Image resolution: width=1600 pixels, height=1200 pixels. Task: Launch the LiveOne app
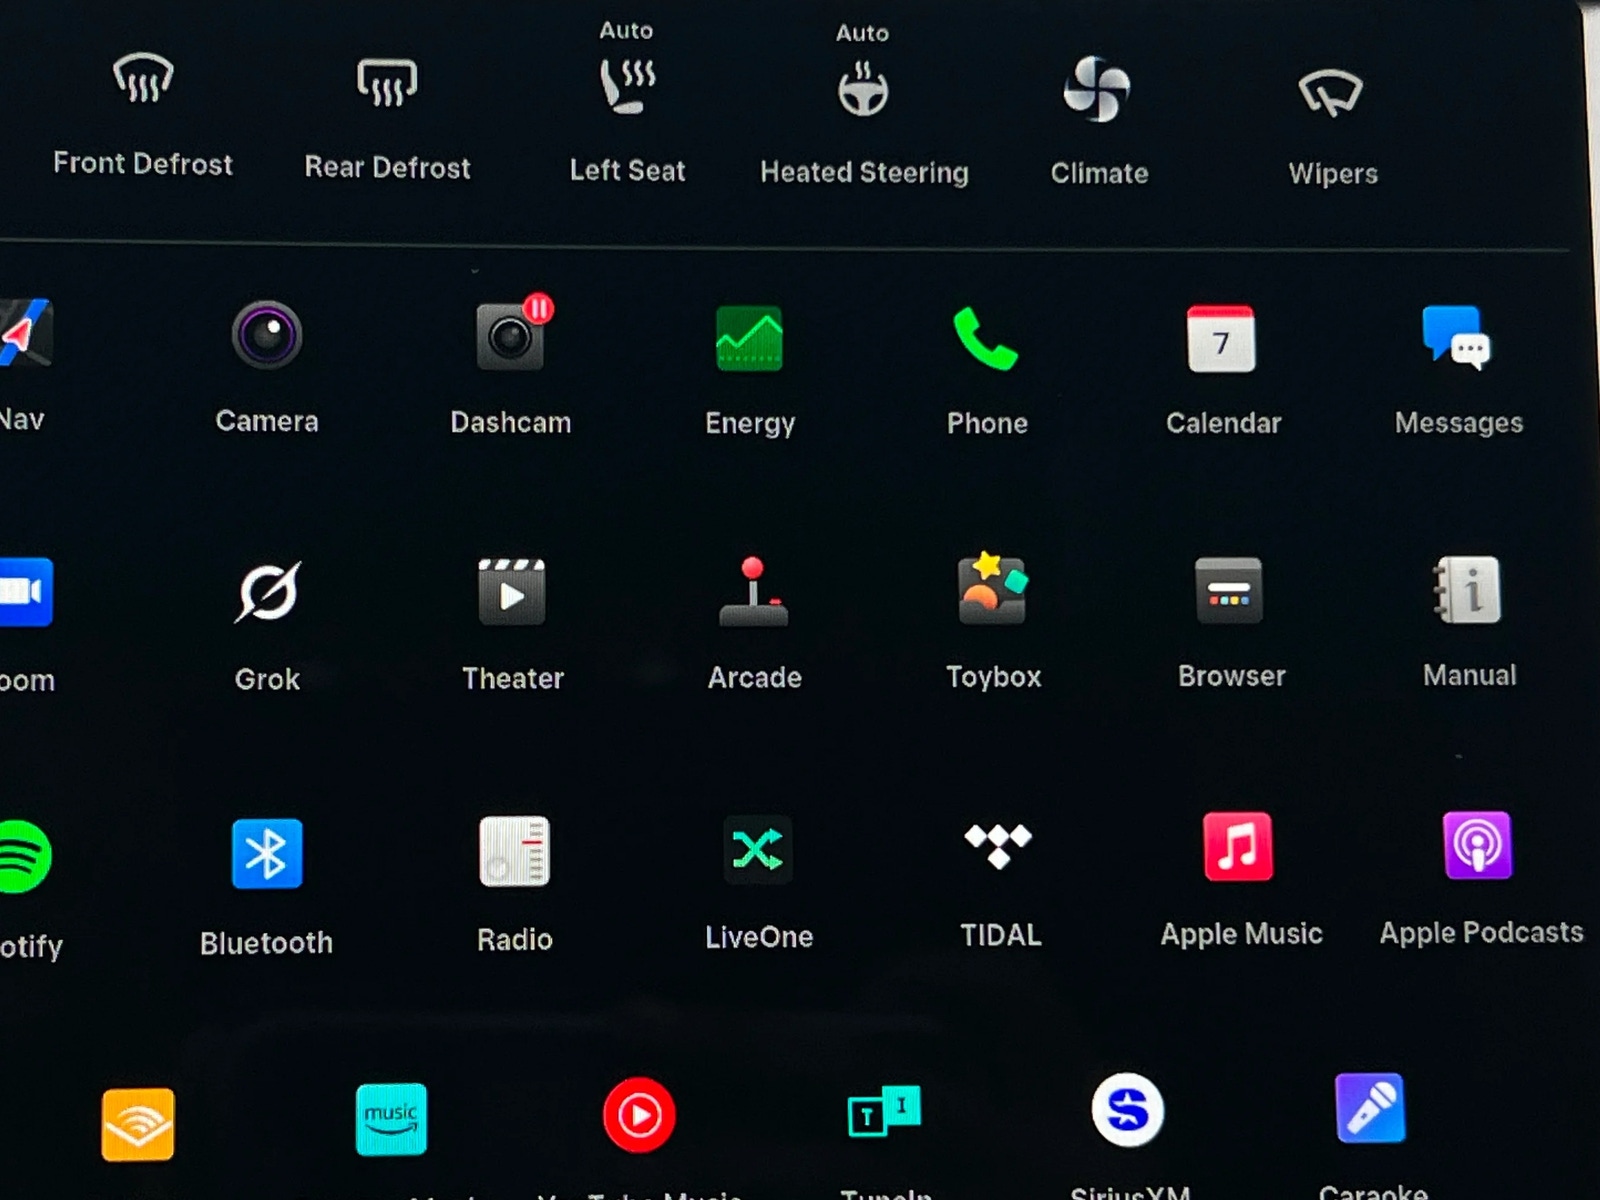tap(757, 850)
